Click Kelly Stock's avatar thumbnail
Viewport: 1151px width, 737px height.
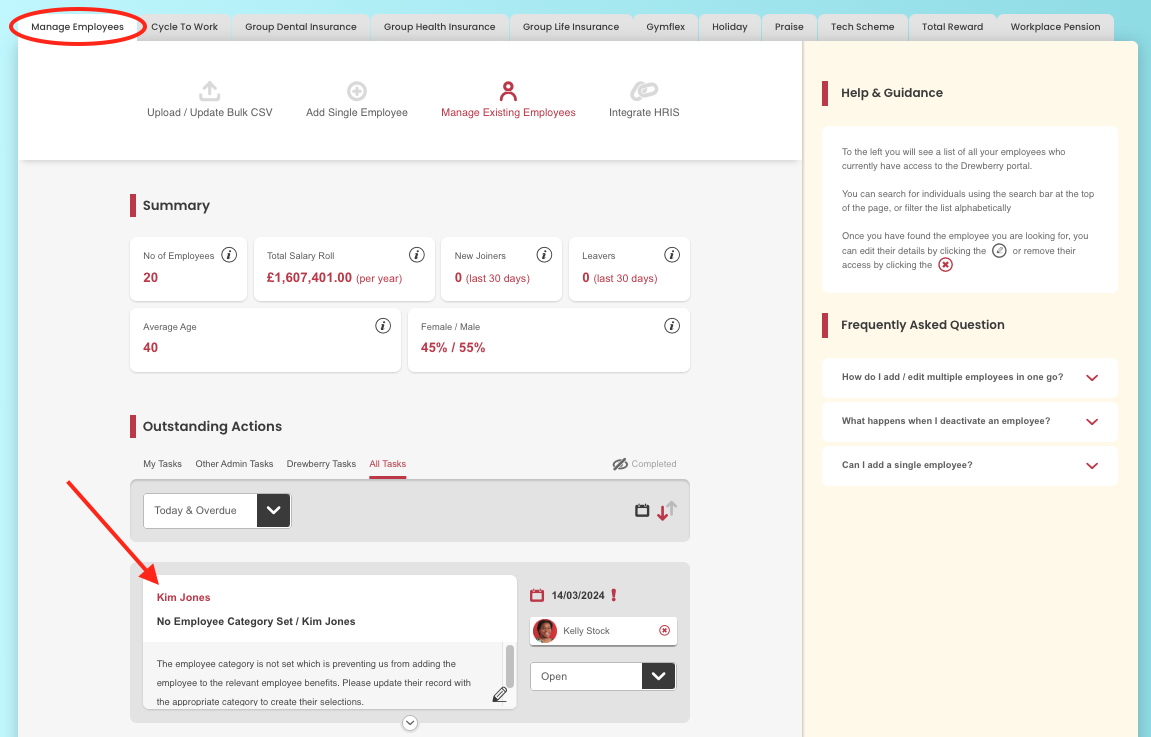[x=545, y=631]
